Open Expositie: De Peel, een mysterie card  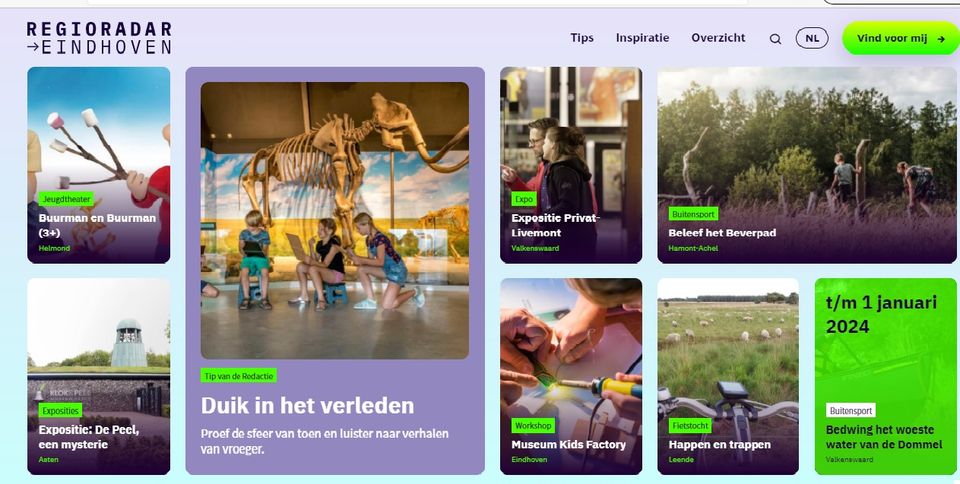pos(99,376)
